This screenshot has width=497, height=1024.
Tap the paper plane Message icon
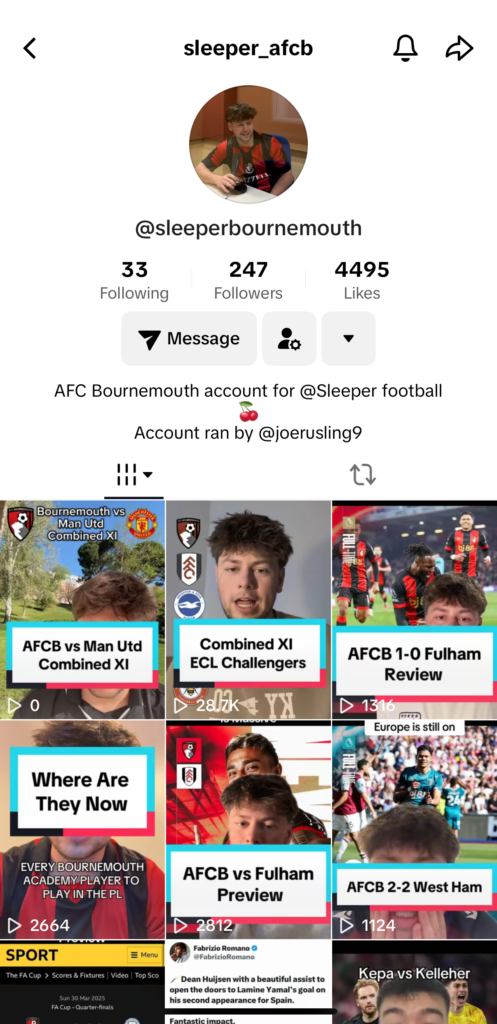149,340
